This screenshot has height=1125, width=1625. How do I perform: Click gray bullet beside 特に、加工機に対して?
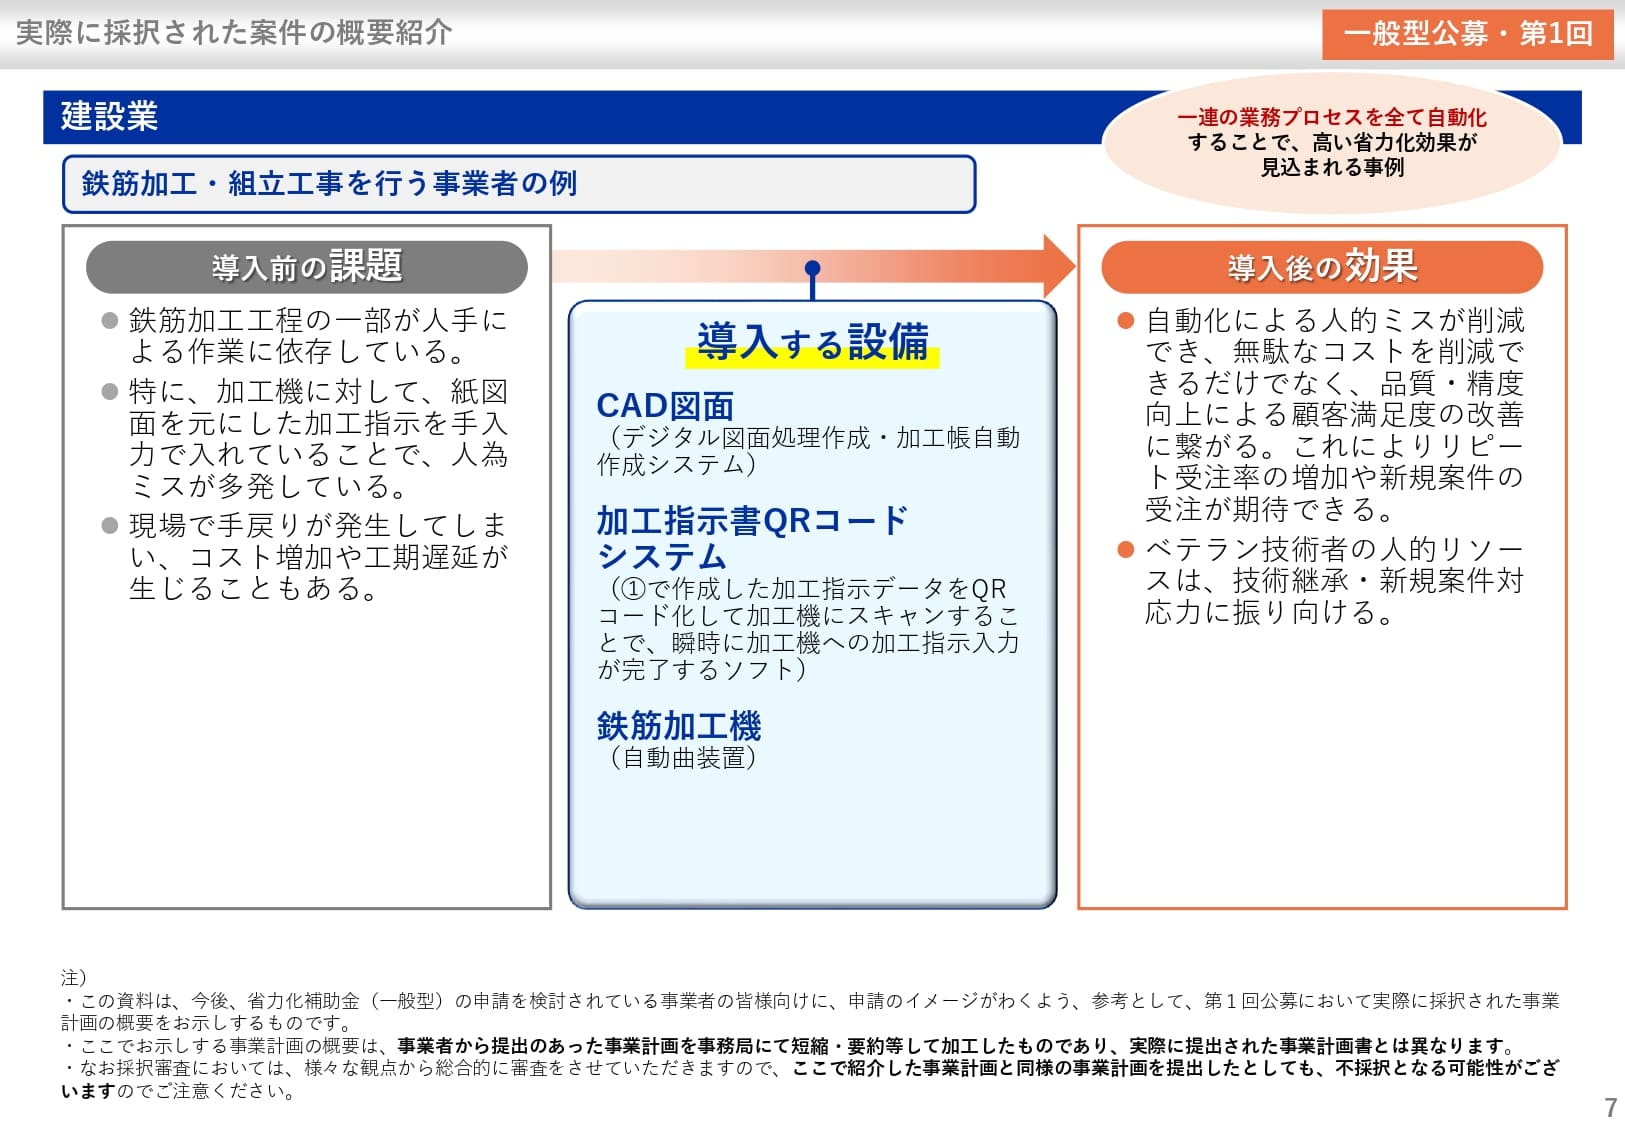point(110,391)
